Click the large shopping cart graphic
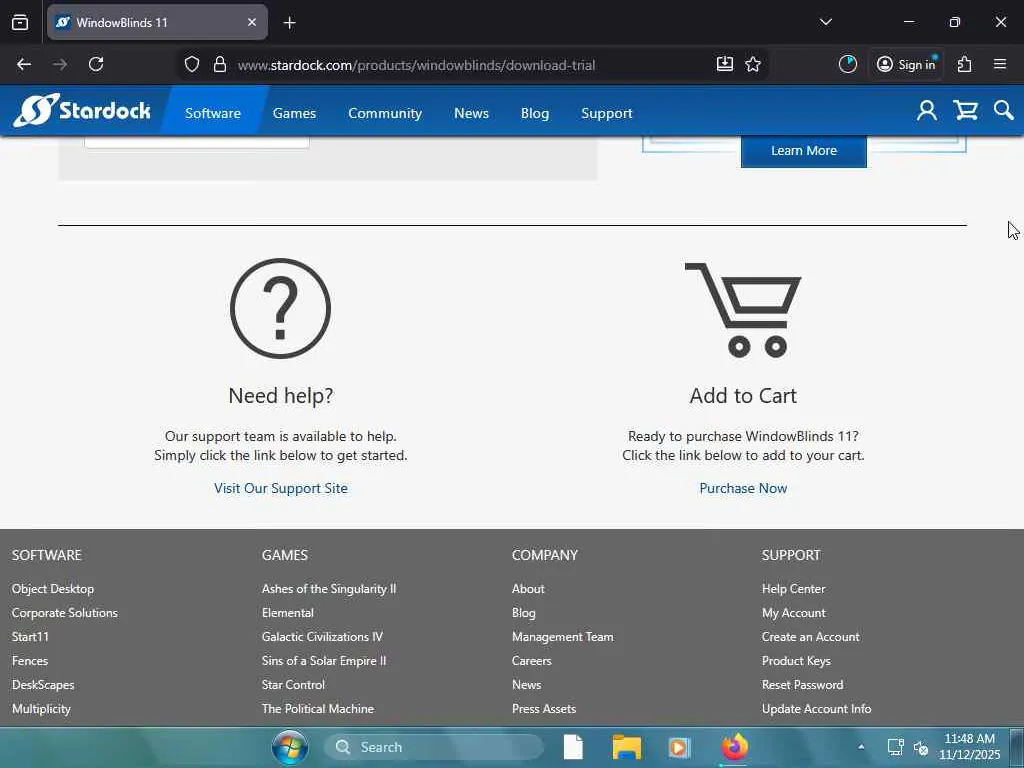Screen dimensions: 1024x768 [x=743, y=310]
